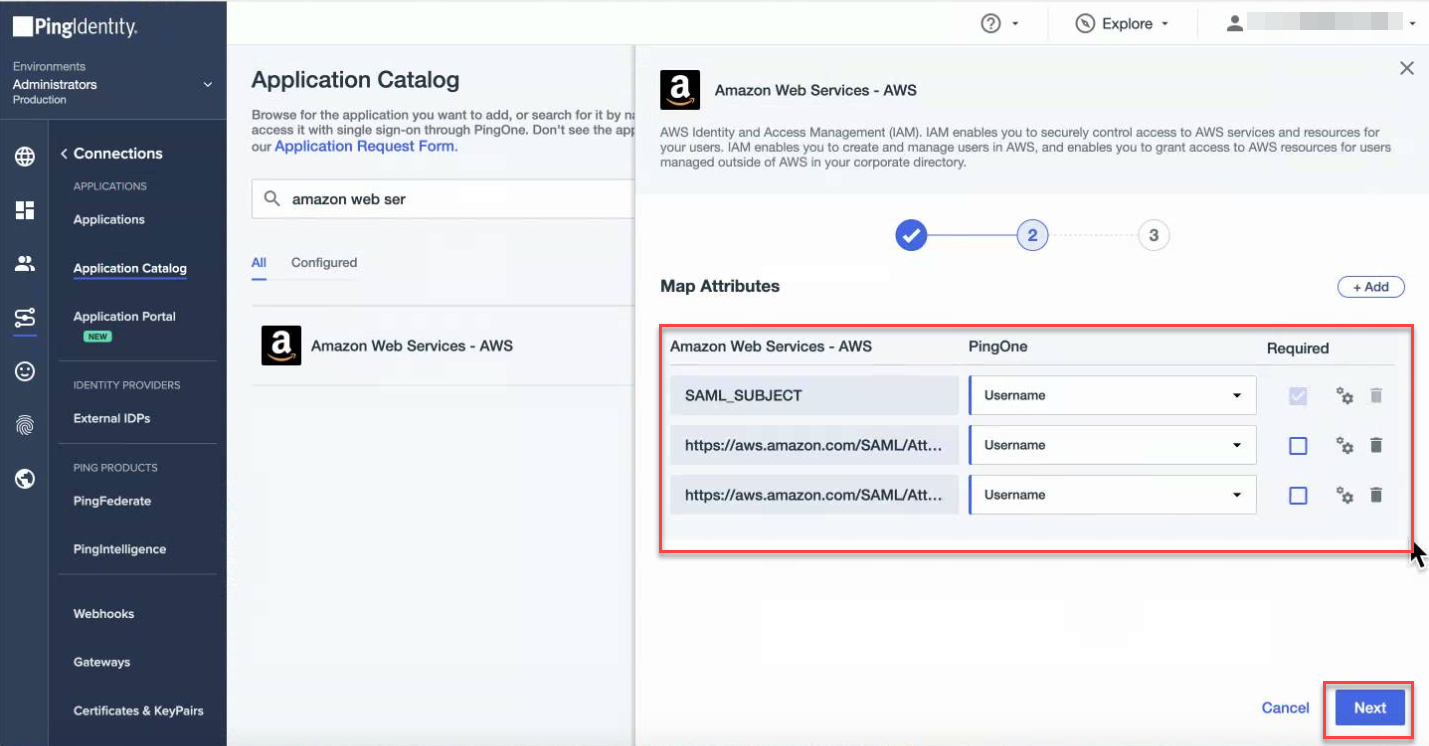
Task: Click the Connections flow icon in the sidebar
Action: [x=24, y=318]
